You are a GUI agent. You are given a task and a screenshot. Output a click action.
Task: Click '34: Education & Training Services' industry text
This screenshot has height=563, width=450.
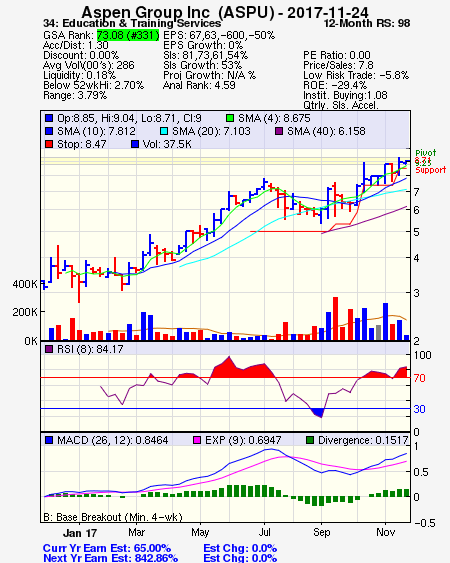coord(132,23)
